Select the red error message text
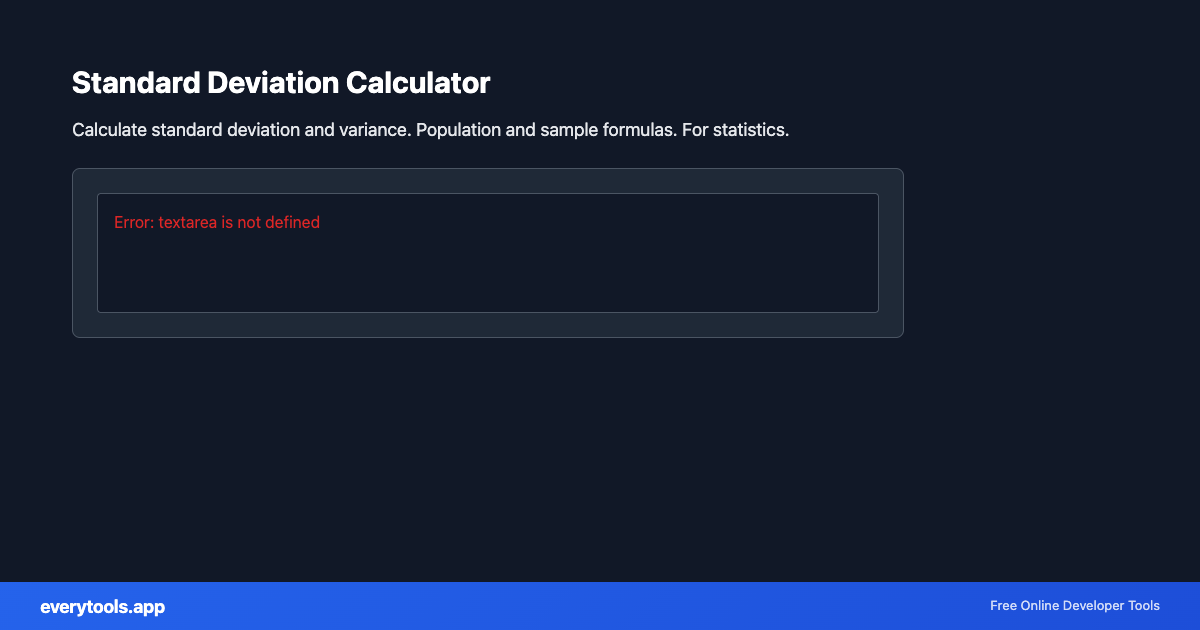This screenshot has width=1200, height=630. (x=217, y=222)
